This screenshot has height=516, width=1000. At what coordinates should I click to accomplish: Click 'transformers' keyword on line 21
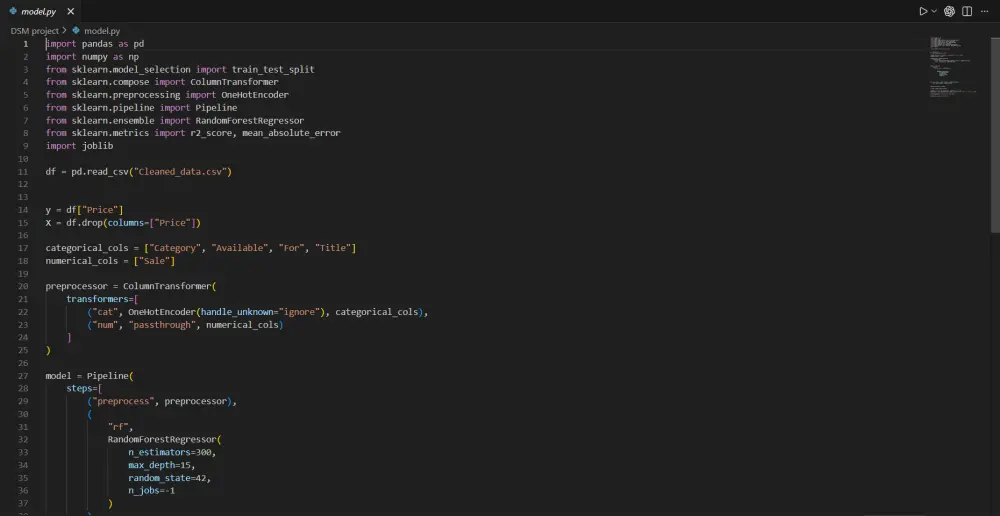(97, 299)
